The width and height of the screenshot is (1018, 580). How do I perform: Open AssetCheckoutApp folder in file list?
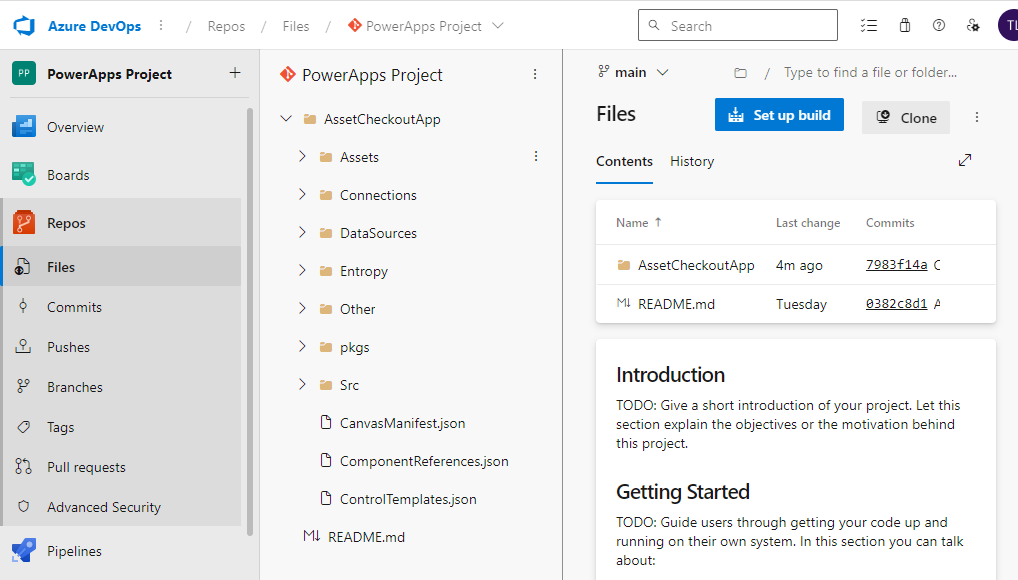[696, 265]
